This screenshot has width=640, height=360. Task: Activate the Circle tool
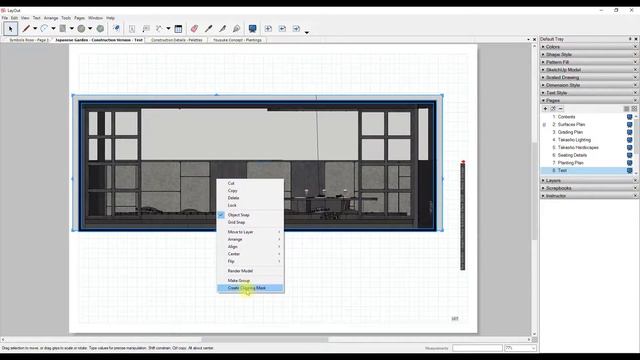click(x=81, y=29)
